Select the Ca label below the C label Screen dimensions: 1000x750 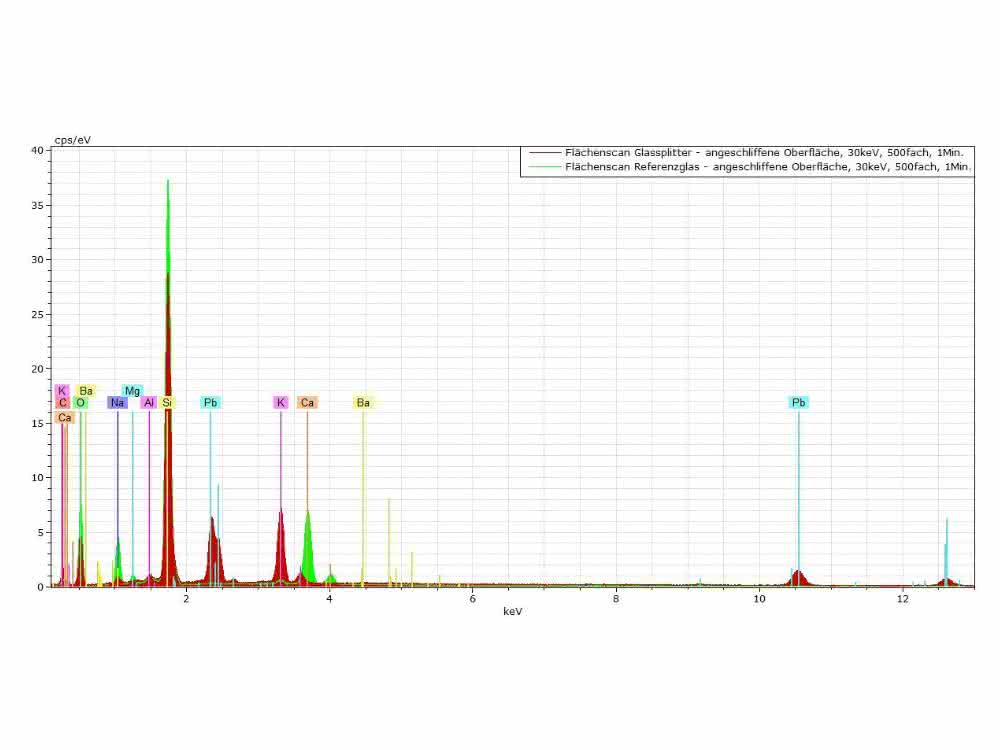coord(64,418)
